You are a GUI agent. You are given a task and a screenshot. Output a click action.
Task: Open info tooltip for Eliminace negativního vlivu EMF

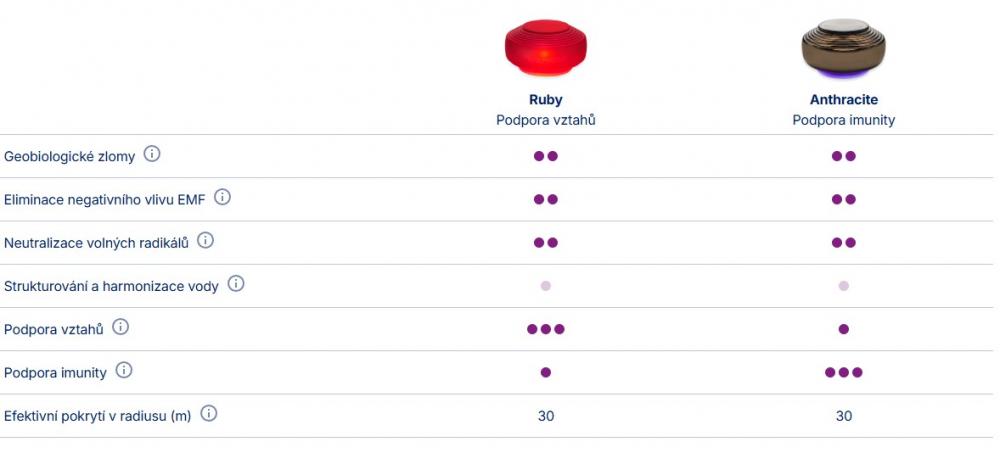pyautogui.click(x=222, y=198)
